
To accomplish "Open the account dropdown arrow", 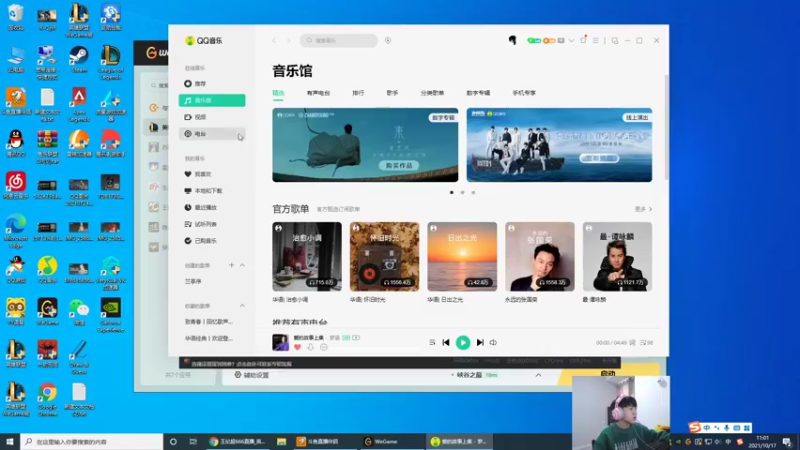I will click(x=571, y=41).
